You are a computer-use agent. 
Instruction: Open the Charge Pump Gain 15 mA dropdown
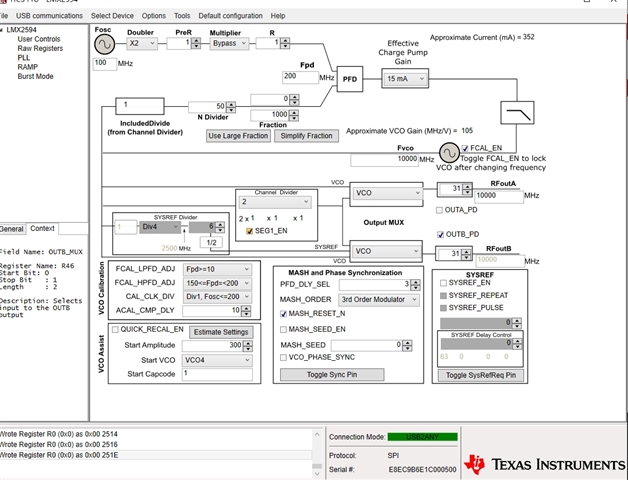[405, 79]
